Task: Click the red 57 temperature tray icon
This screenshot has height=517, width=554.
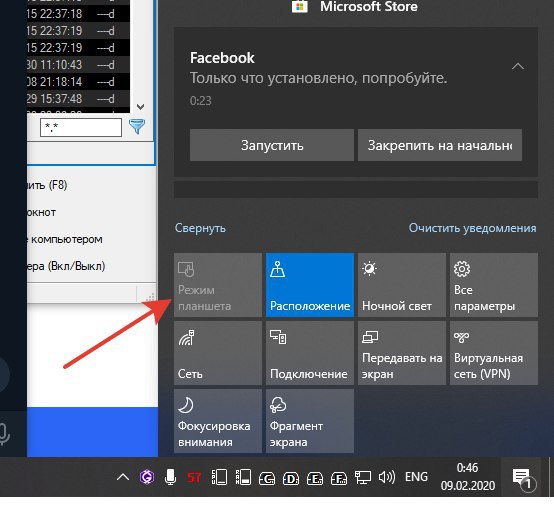Action: click(194, 478)
